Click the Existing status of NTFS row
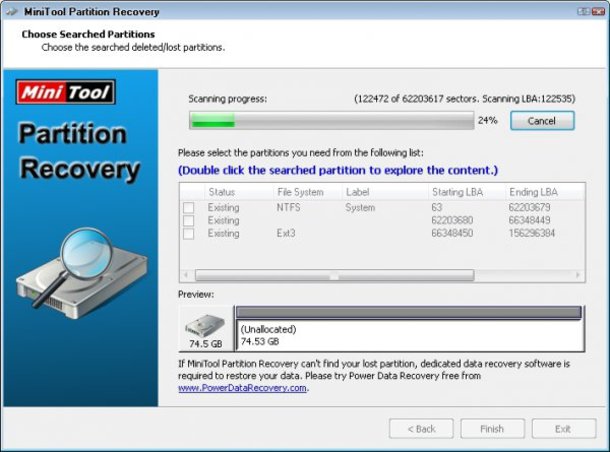610x452 pixels. click(223, 207)
